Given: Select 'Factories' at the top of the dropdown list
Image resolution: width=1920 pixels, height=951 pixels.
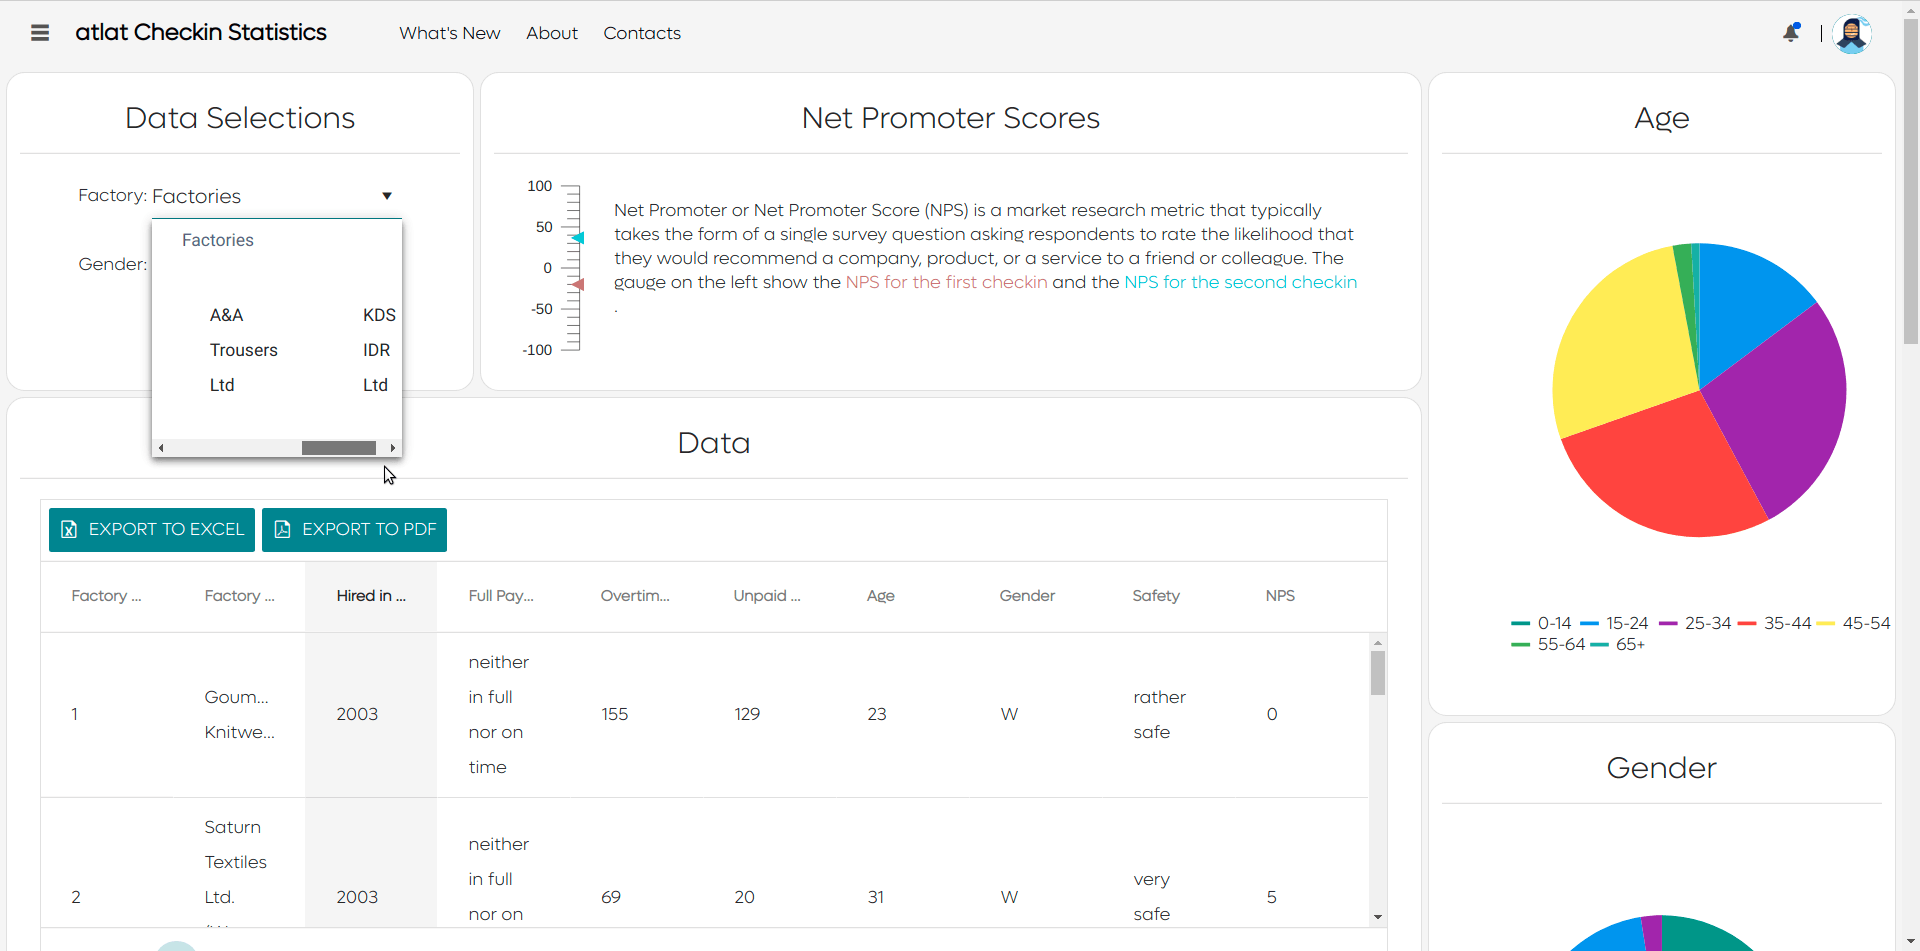Looking at the screenshot, I should [217, 240].
